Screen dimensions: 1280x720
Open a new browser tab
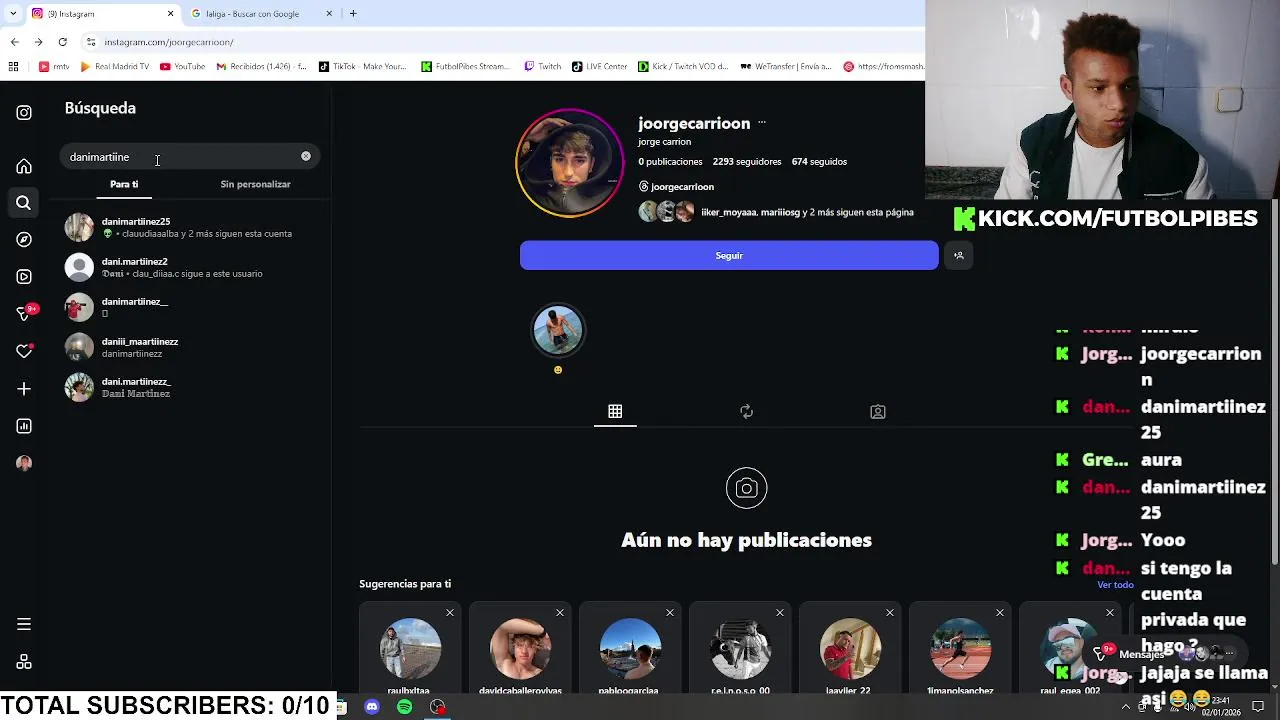pyautogui.click(x=353, y=13)
